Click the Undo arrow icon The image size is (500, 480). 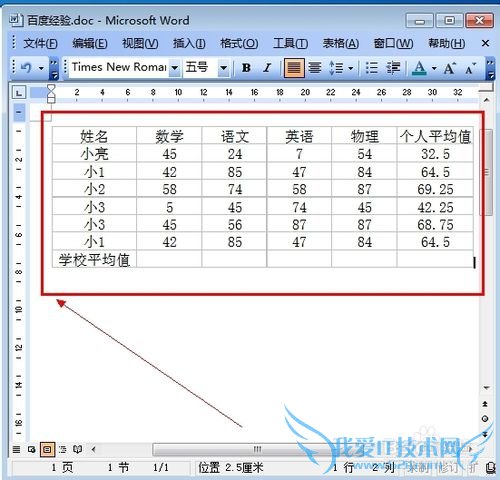tap(26, 68)
